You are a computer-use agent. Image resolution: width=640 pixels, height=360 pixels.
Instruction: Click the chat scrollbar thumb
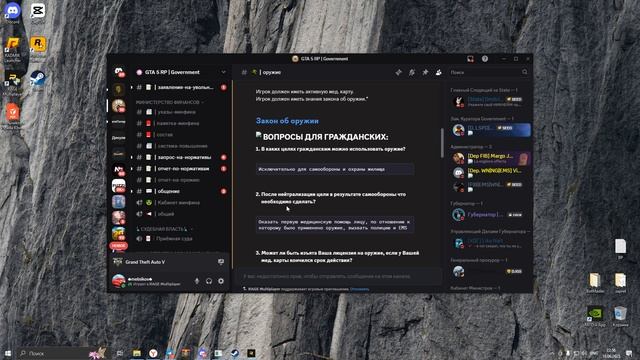[442, 142]
